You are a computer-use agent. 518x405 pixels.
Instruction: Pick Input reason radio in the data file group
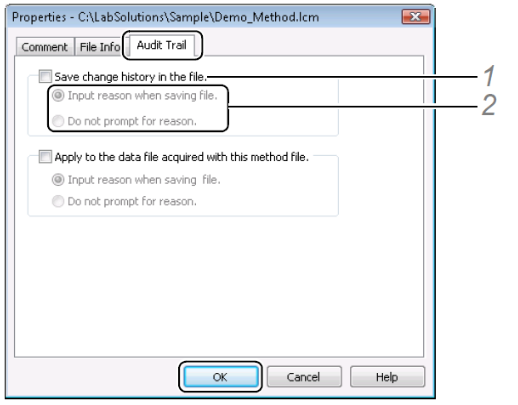click(58, 180)
